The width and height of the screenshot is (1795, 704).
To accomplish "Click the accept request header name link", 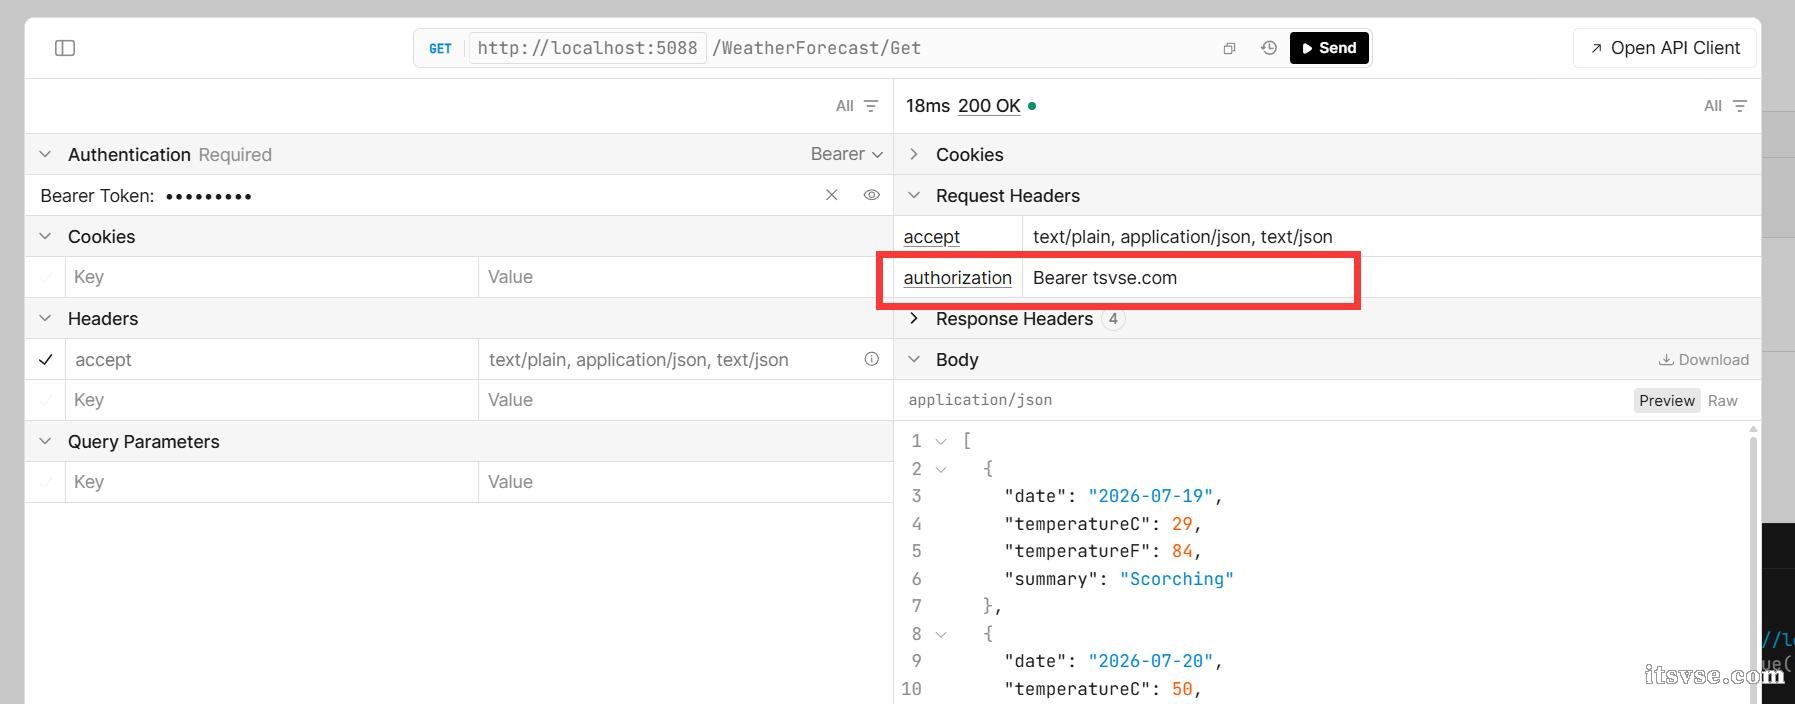I will click(931, 237).
